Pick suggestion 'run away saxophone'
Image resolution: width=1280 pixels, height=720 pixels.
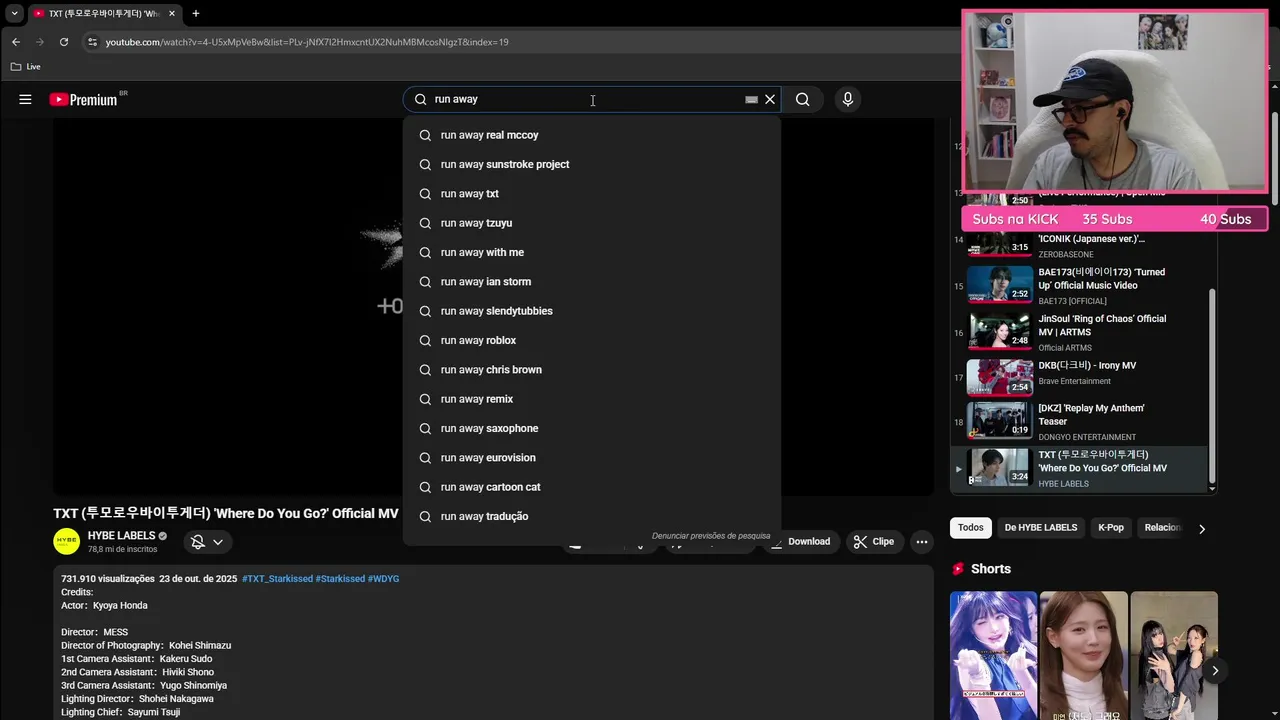click(x=592, y=428)
